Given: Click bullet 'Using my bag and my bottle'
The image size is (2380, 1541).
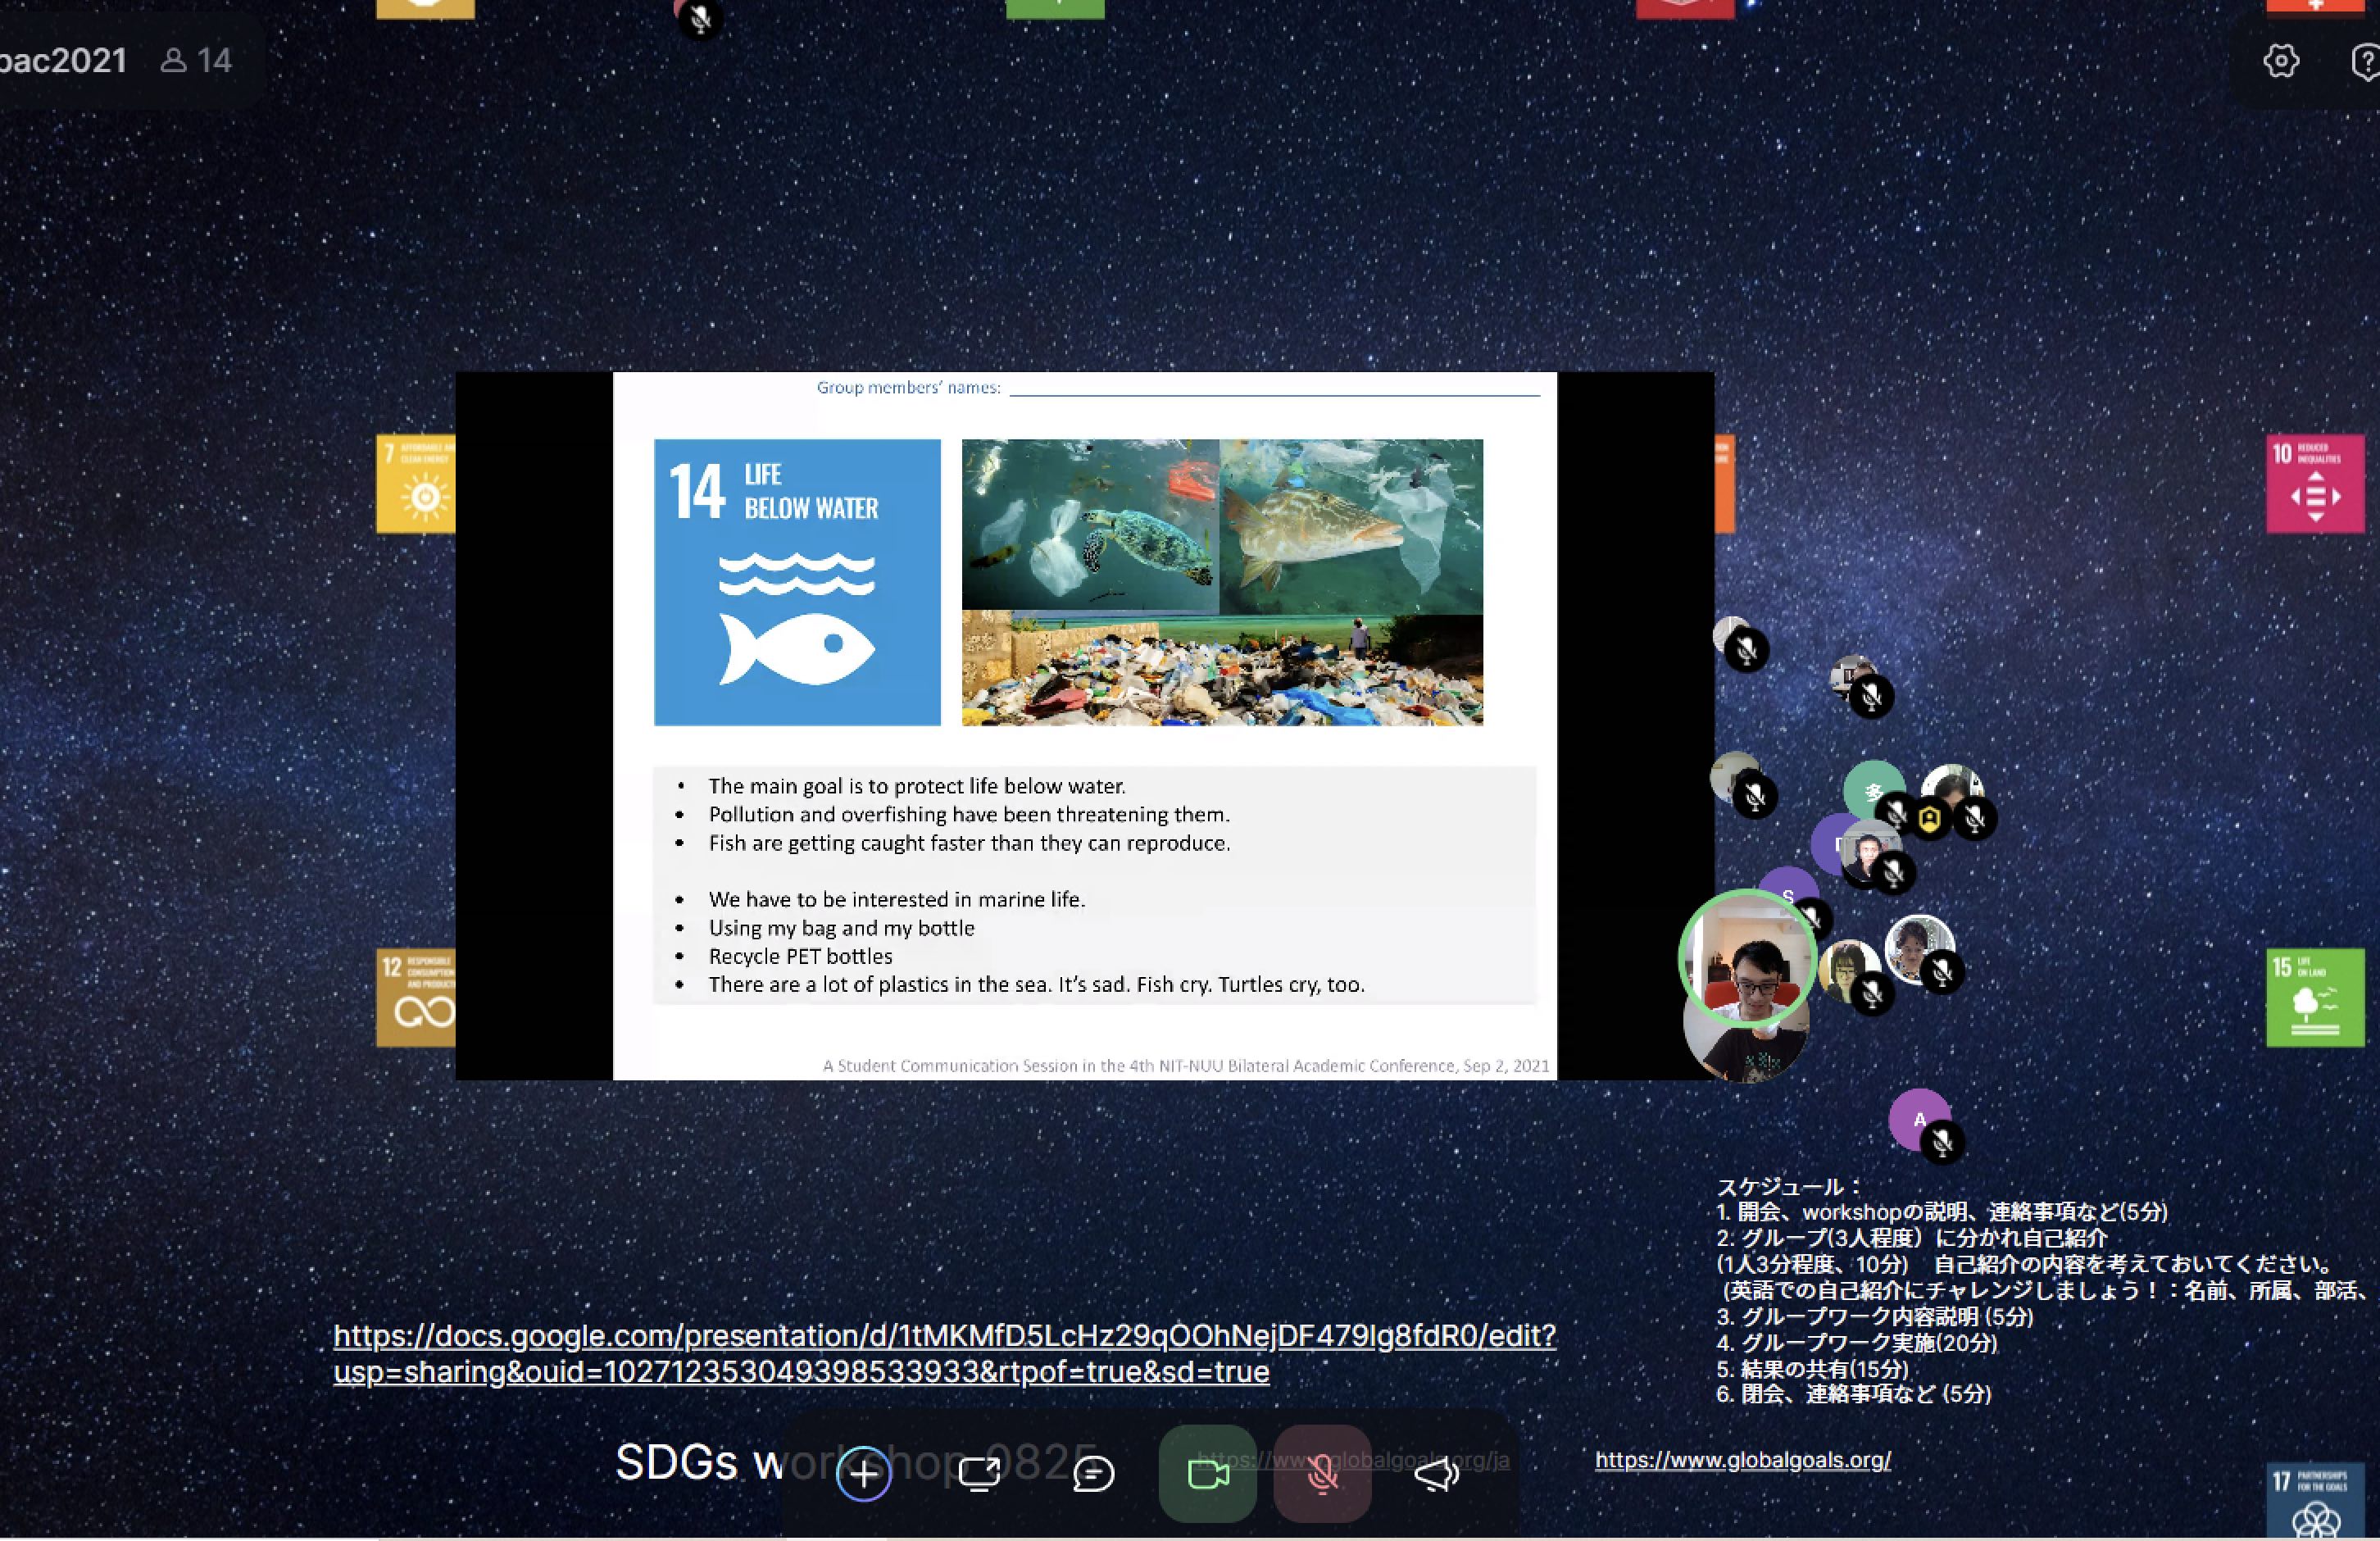Looking at the screenshot, I should coord(841,928).
